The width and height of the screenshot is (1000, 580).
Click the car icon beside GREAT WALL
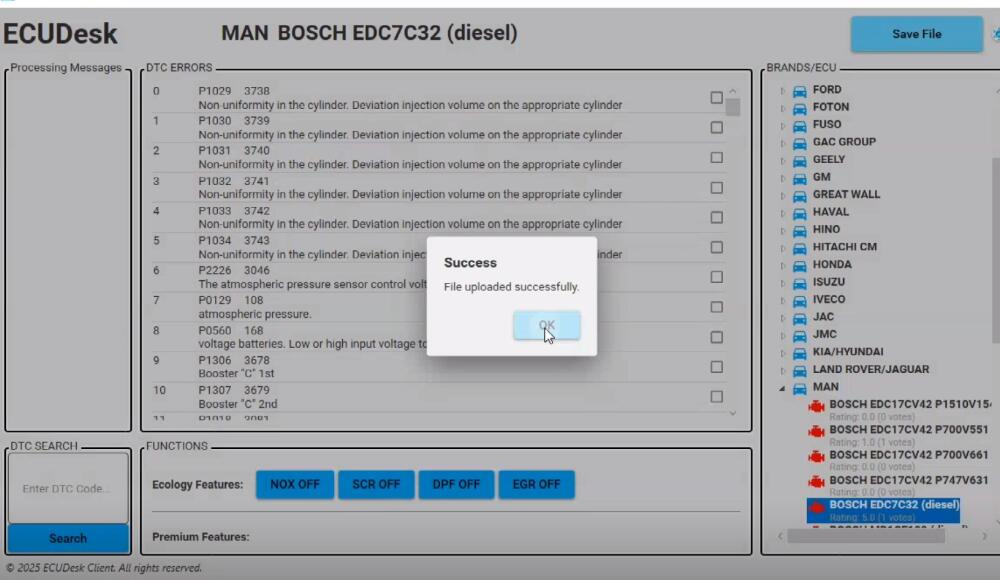click(800, 195)
